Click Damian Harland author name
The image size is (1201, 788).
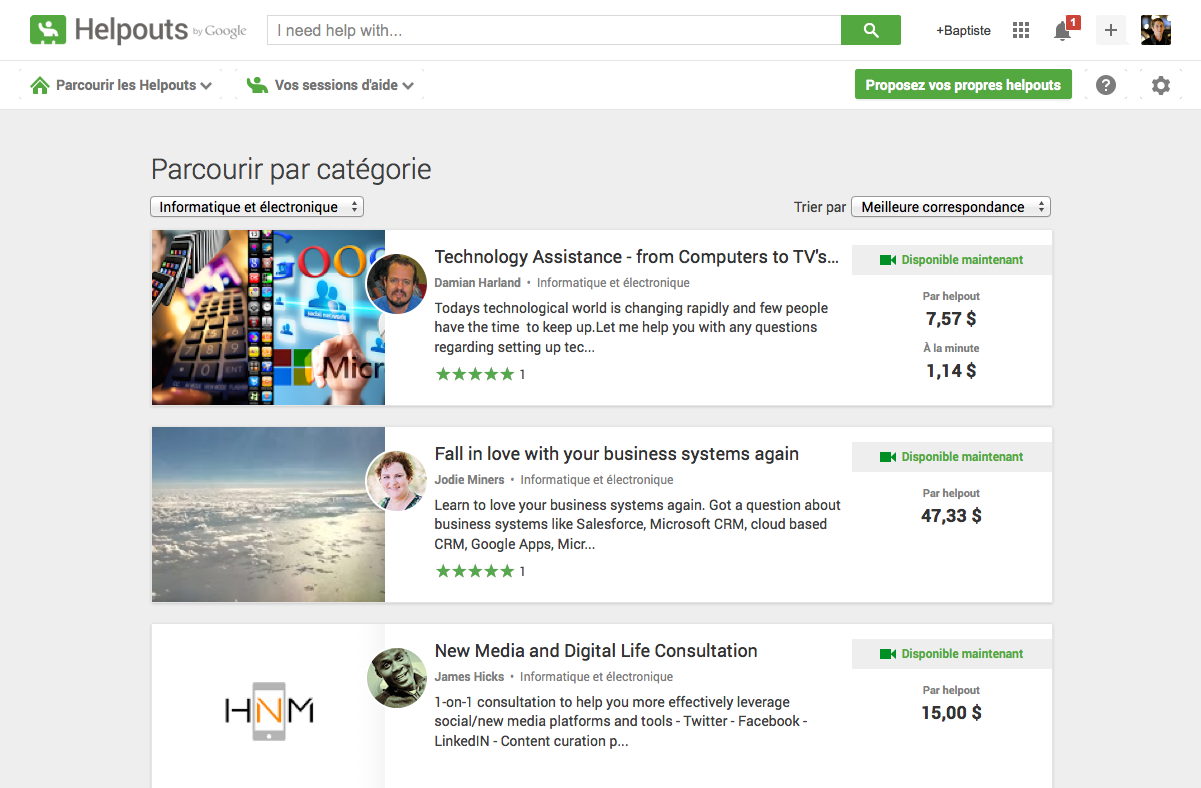pyautogui.click(x=478, y=283)
